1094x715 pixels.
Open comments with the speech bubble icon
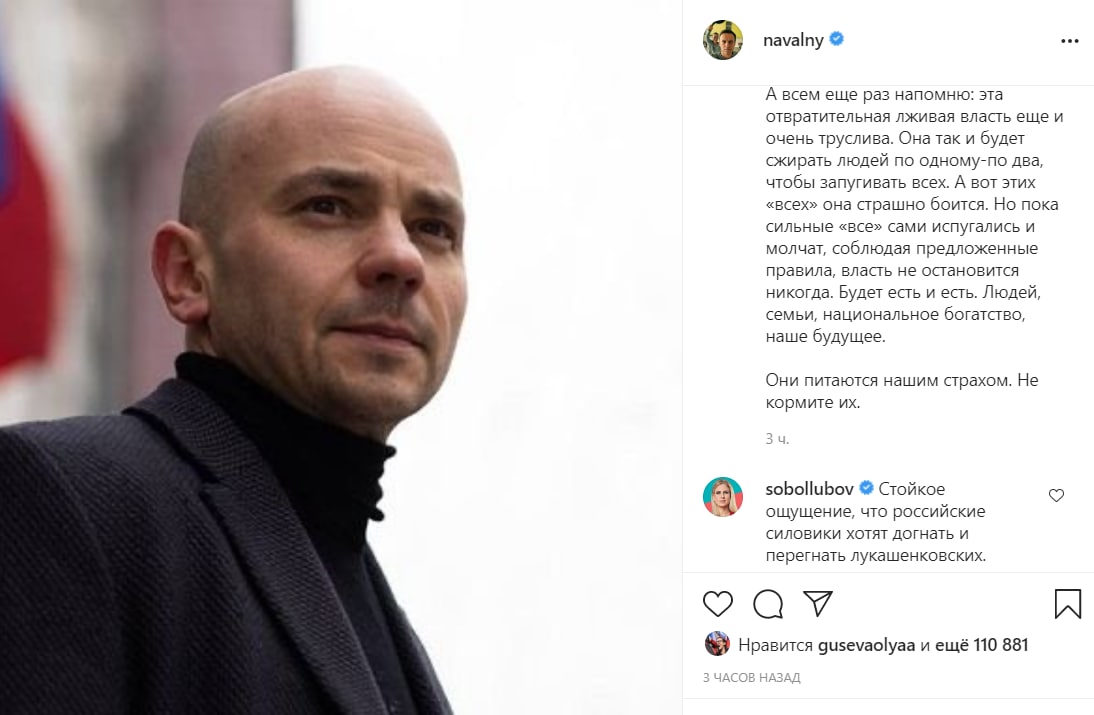[767, 604]
